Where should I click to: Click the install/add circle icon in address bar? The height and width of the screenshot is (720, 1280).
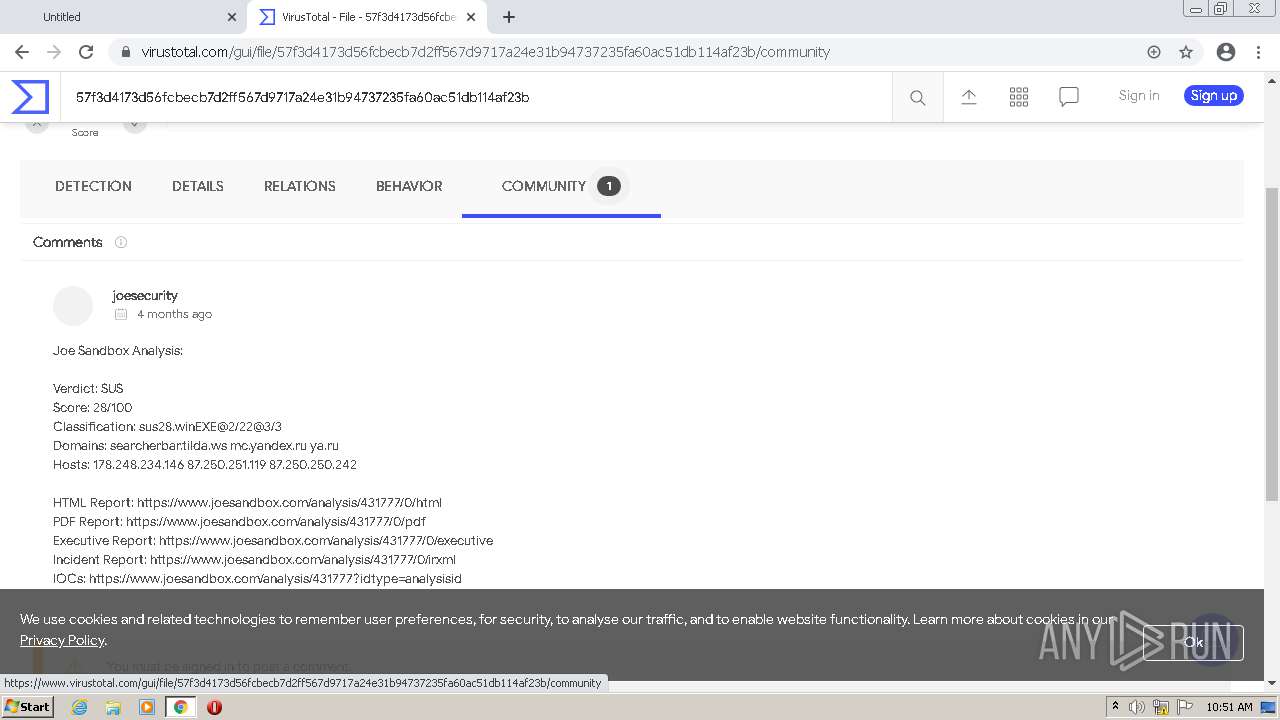click(x=1154, y=52)
